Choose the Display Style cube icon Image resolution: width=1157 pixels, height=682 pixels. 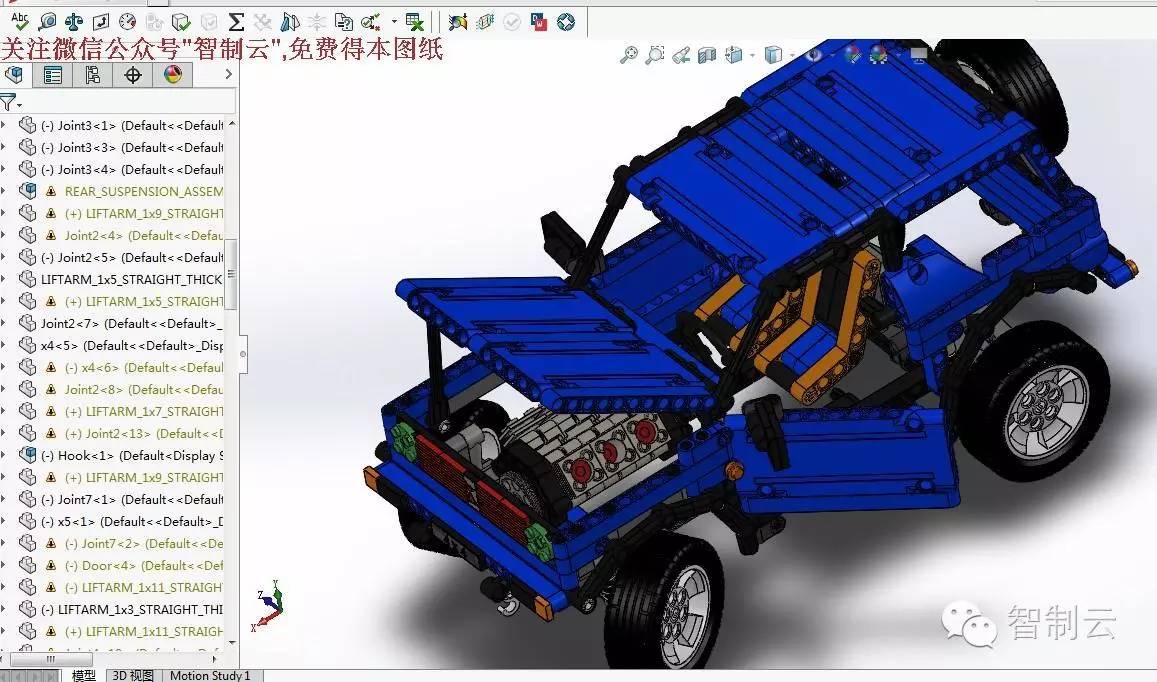tap(773, 55)
